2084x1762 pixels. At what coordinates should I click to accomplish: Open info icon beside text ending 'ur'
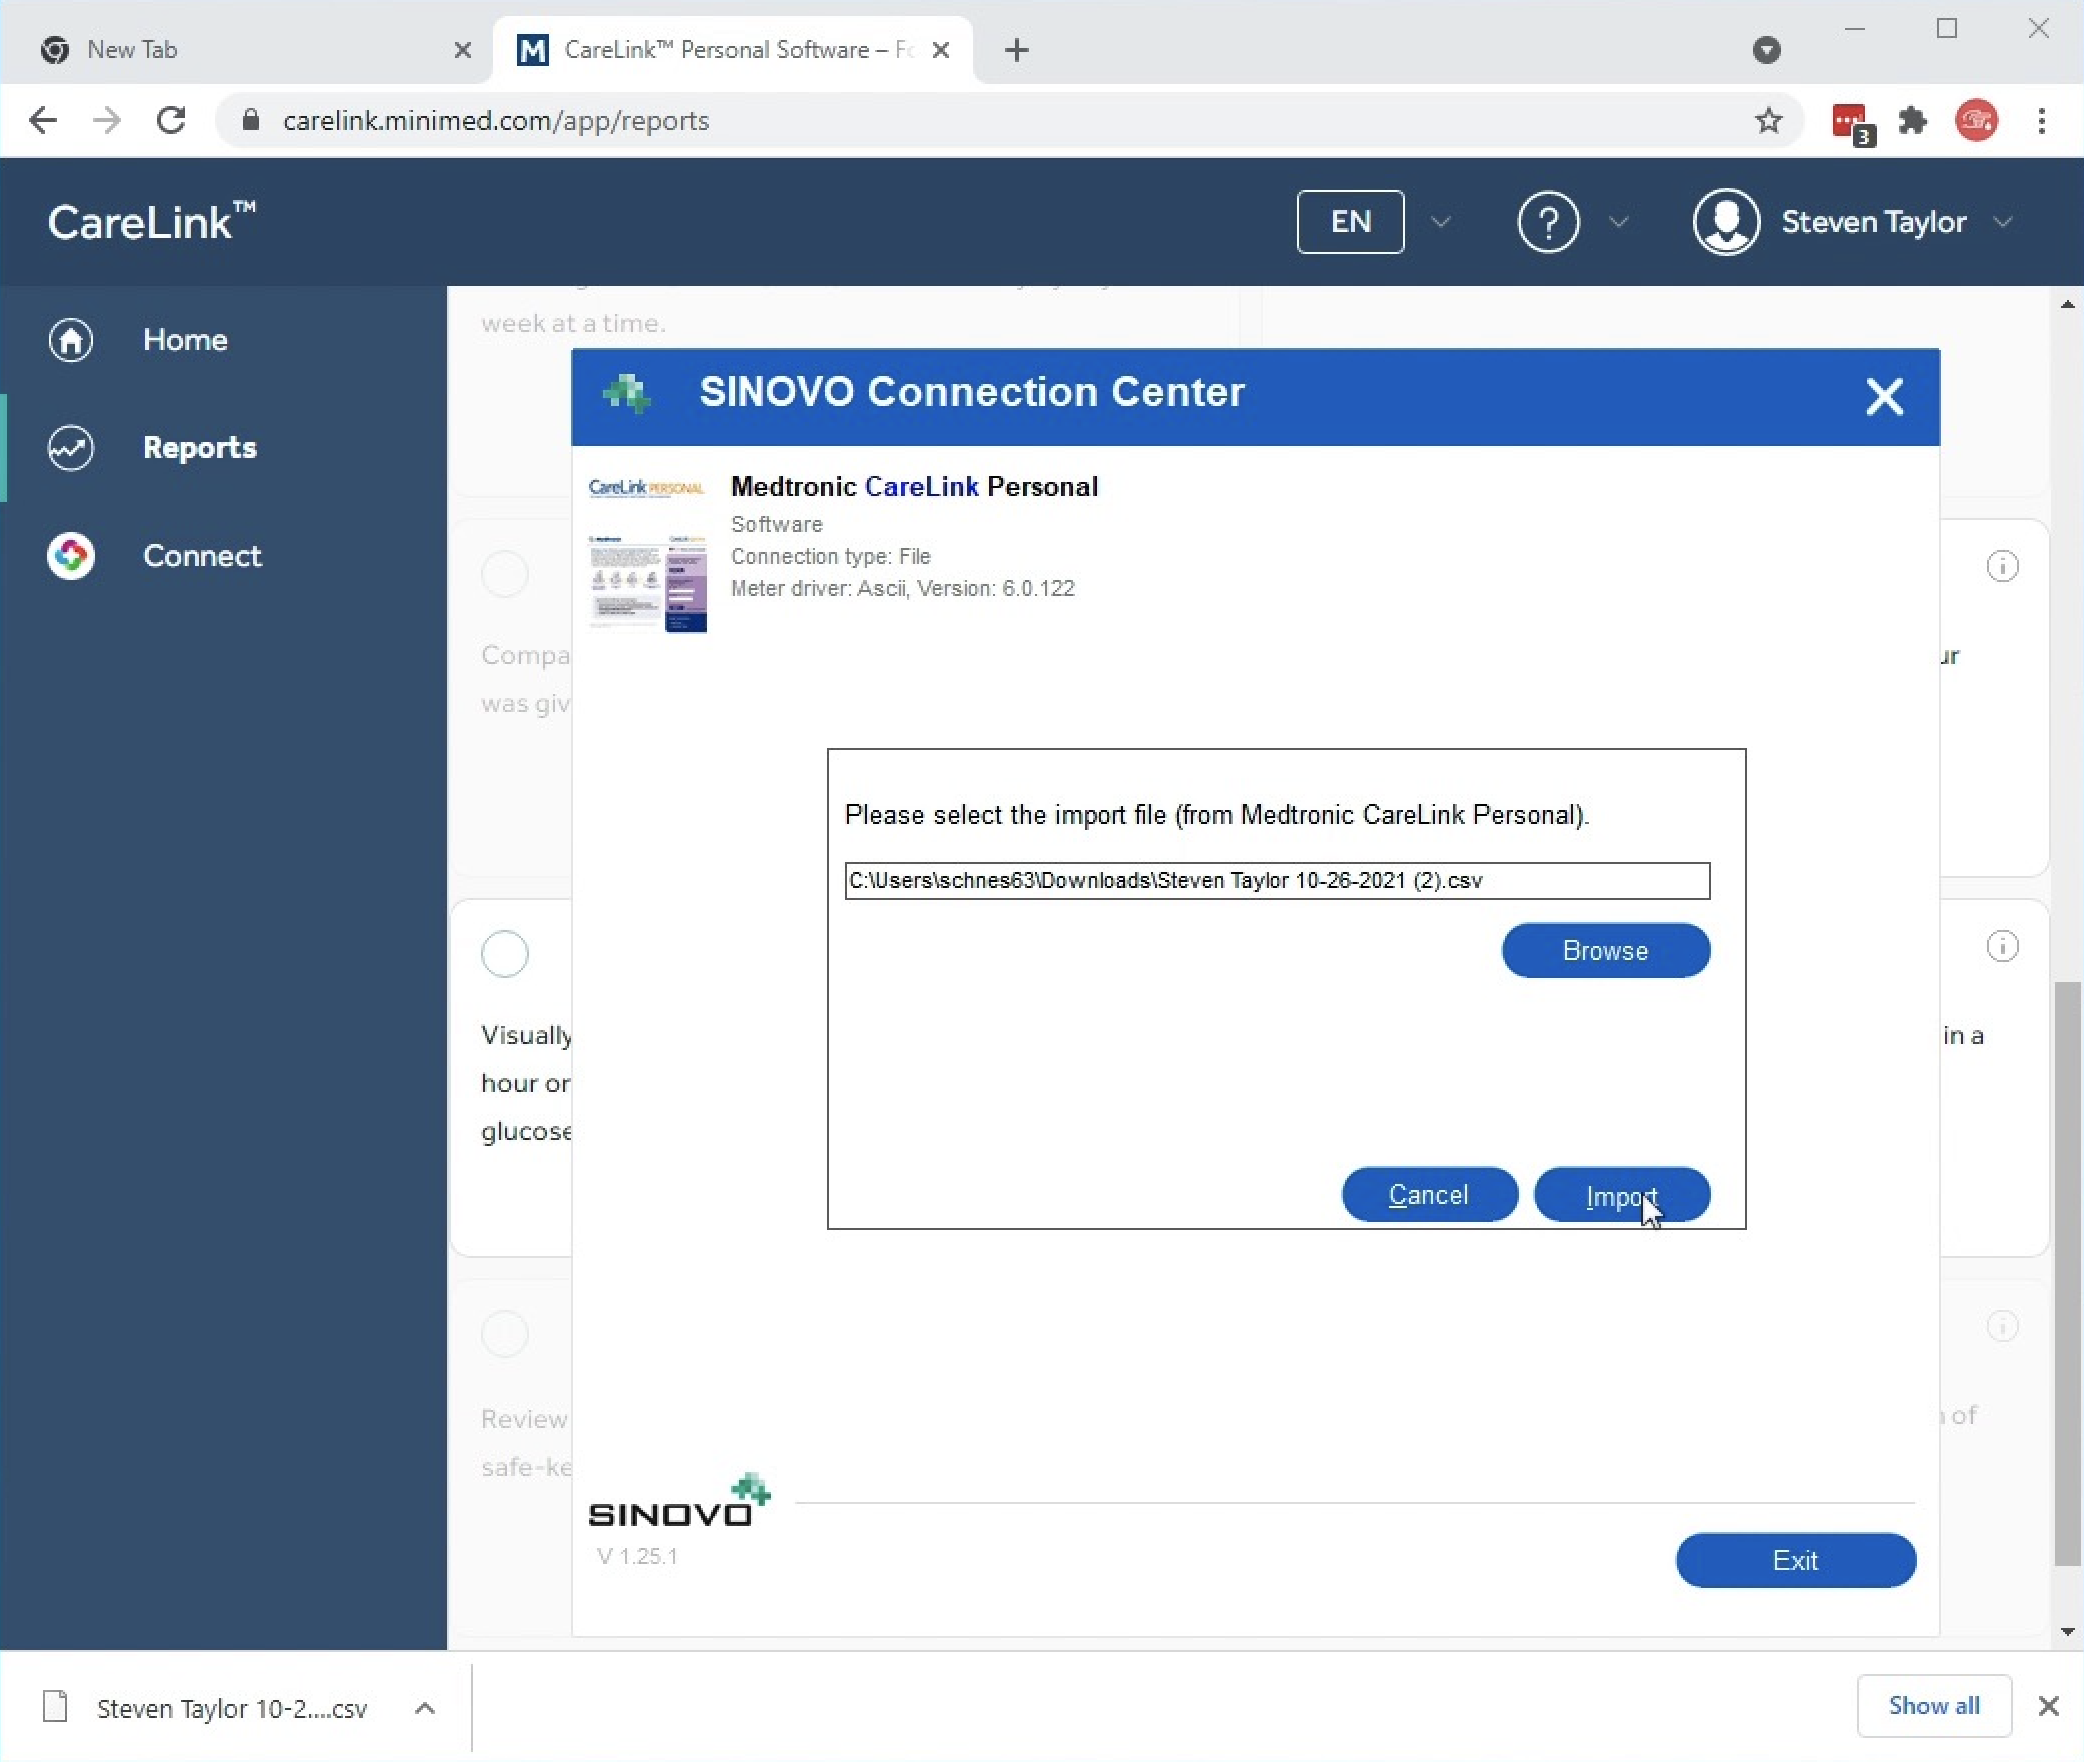coord(2002,566)
